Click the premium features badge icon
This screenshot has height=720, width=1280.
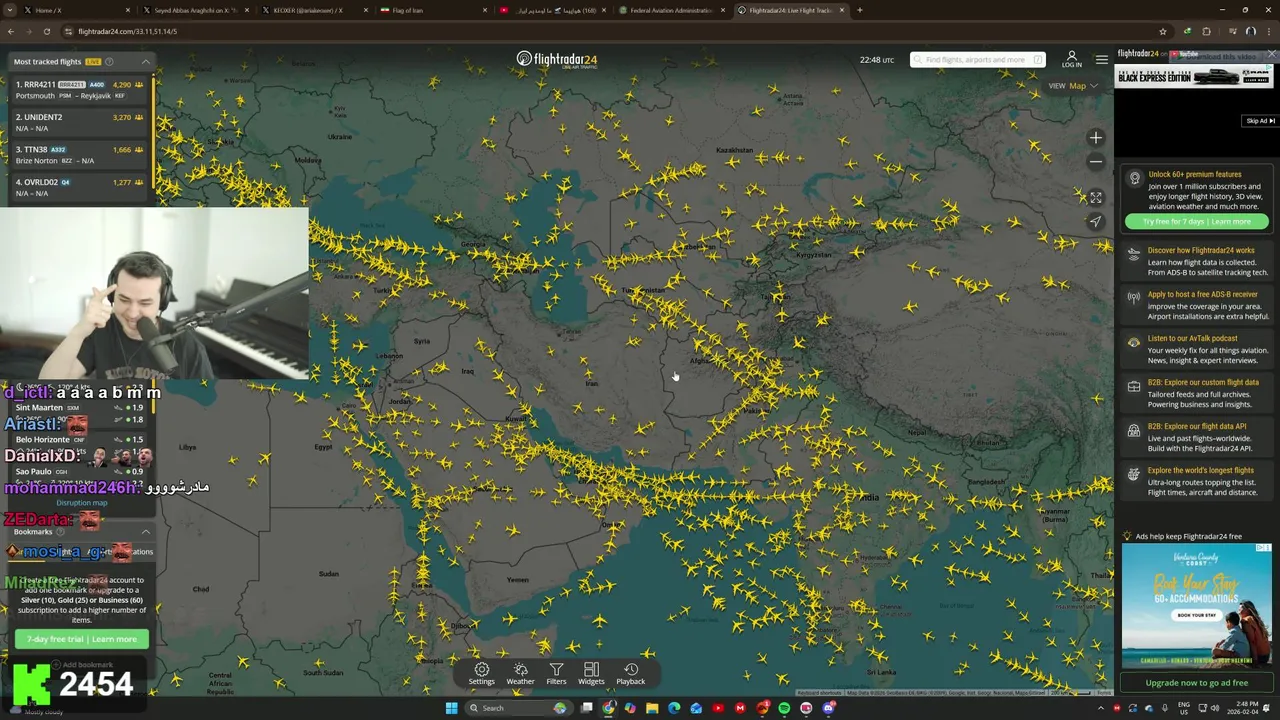1134,179
